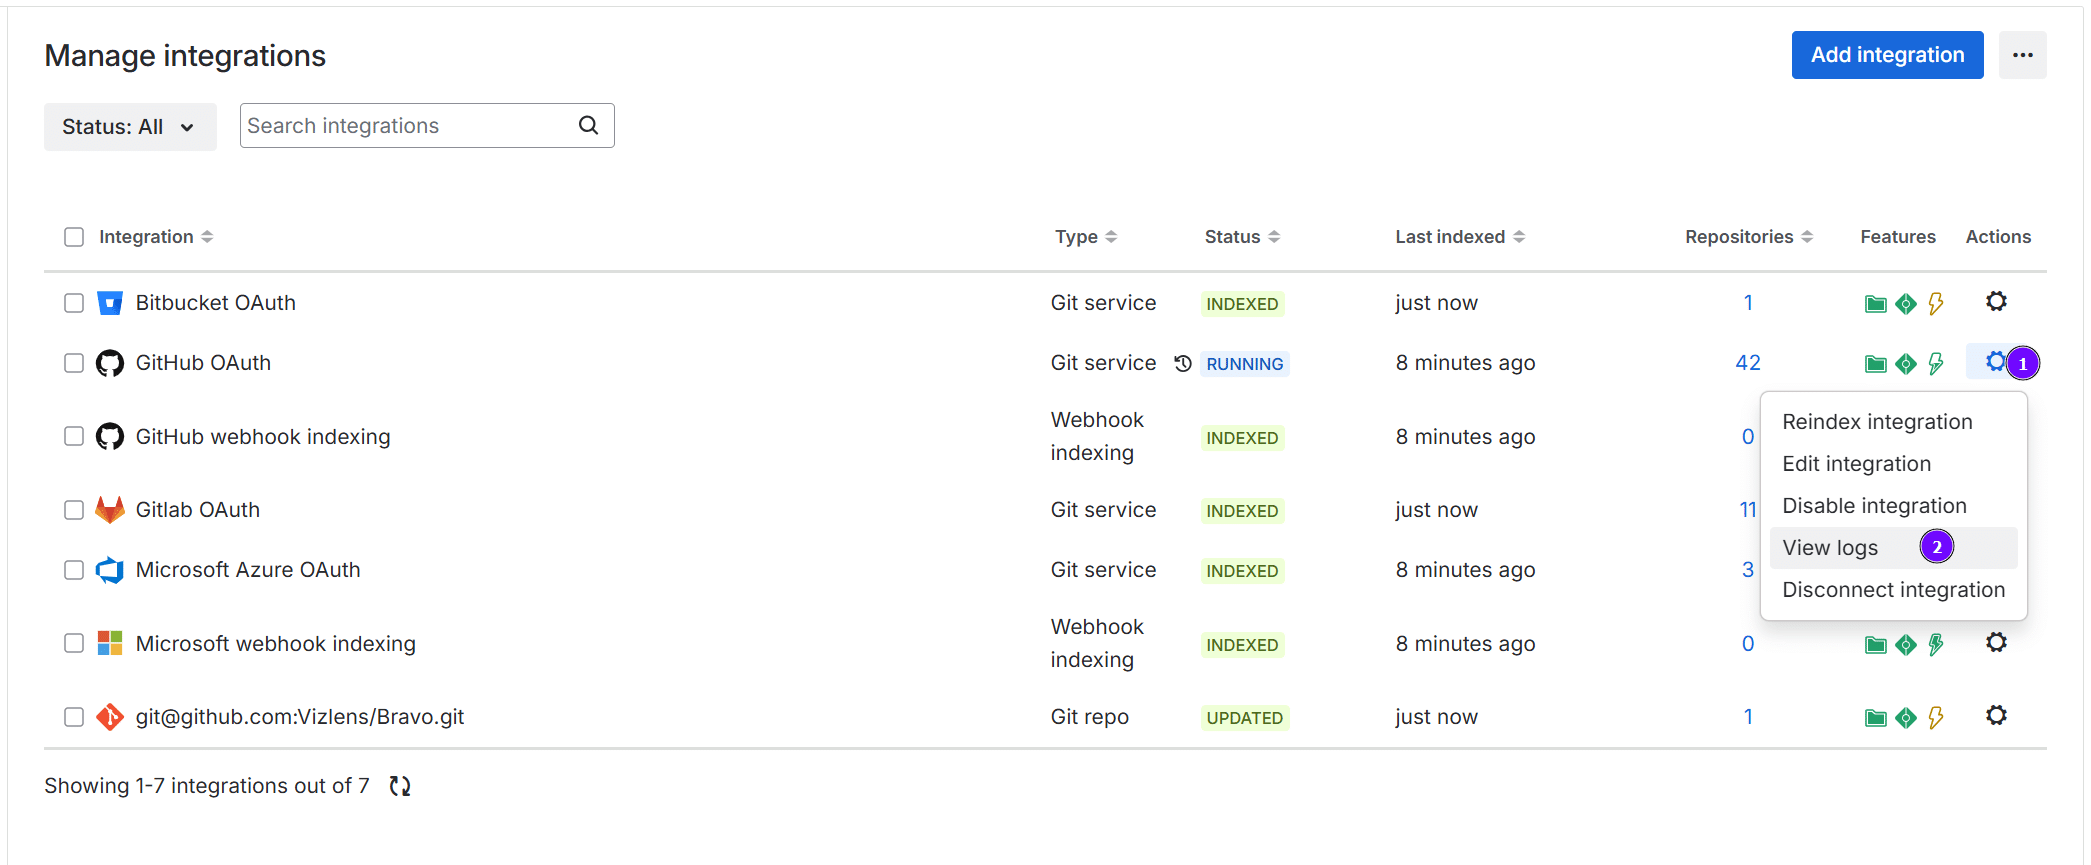The width and height of the screenshot is (2091, 865).
Task: Click the Add integration button
Action: point(1887,55)
